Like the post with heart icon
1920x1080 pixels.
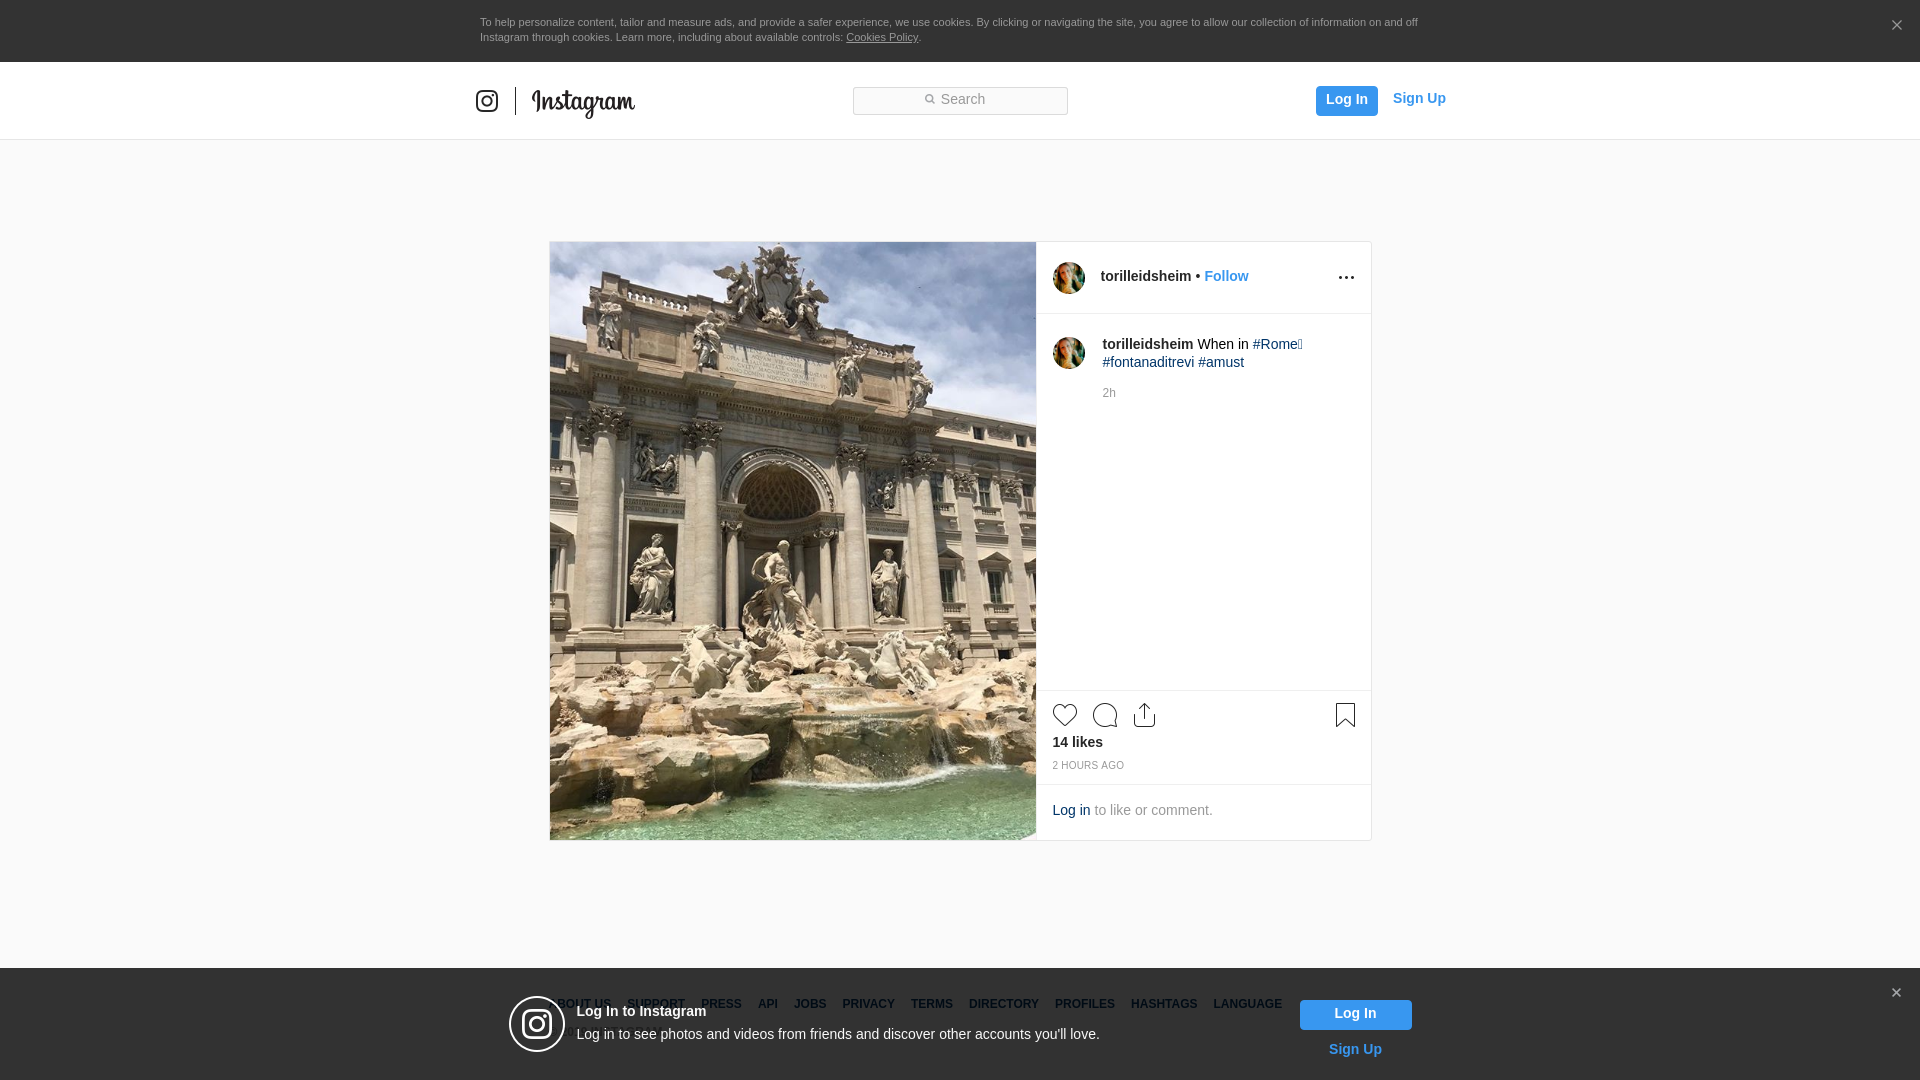click(1064, 715)
